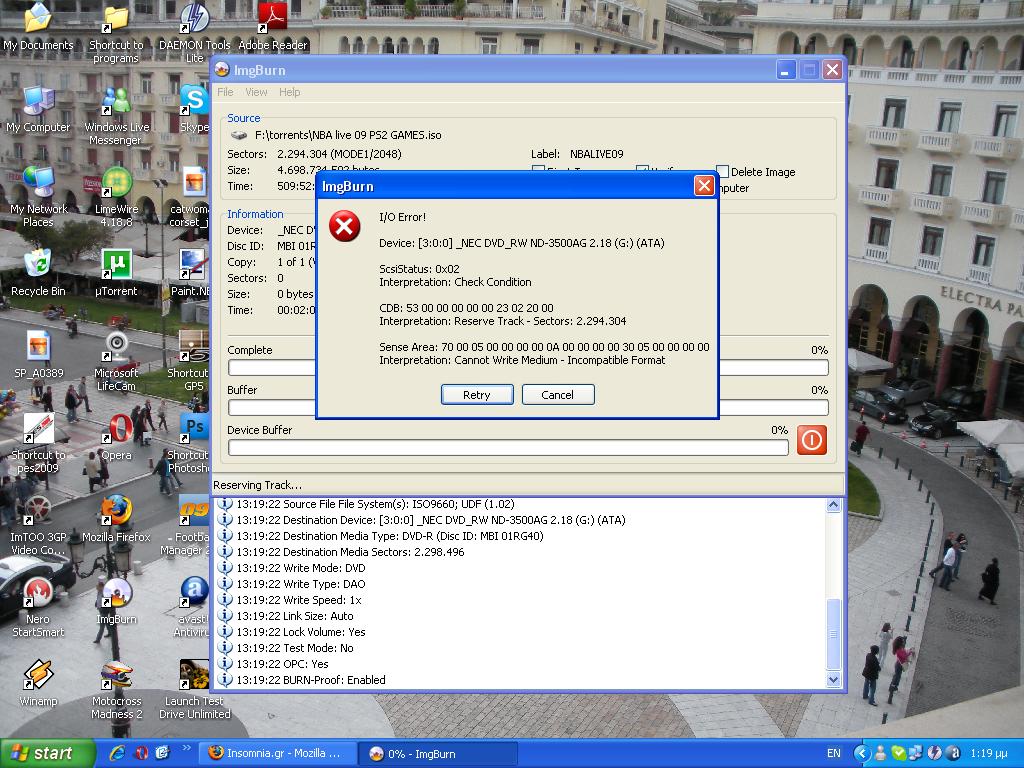Click the 0% - ImgBurn taskbar button
The image size is (1024, 768).
pos(438,754)
